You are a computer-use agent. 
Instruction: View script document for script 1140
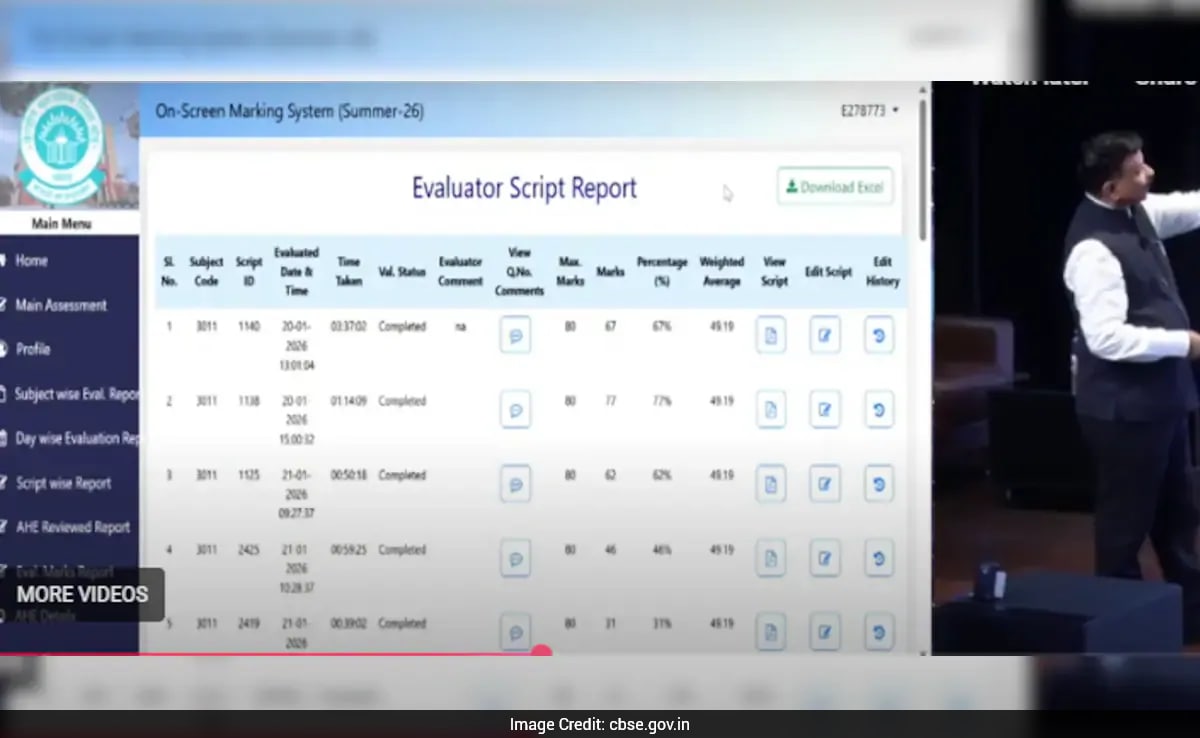[x=771, y=335]
